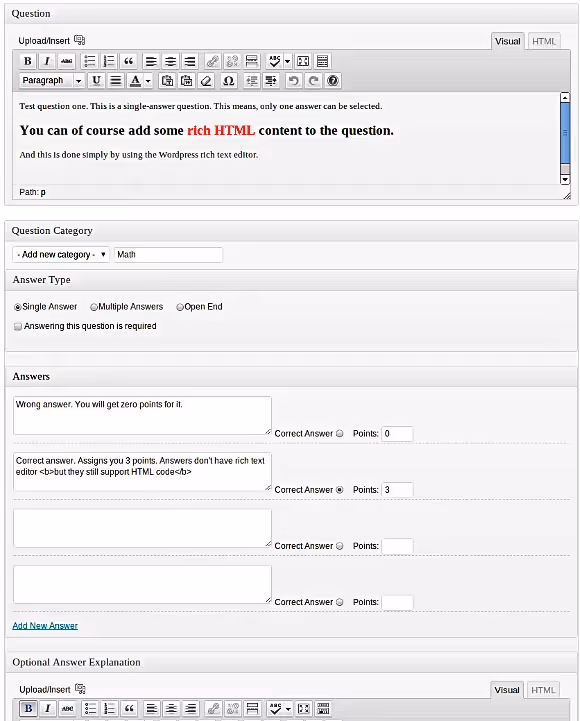The image size is (580, 721).
Task: Click Upload/Insert media icon in the explanation editor
Action: 80,689
